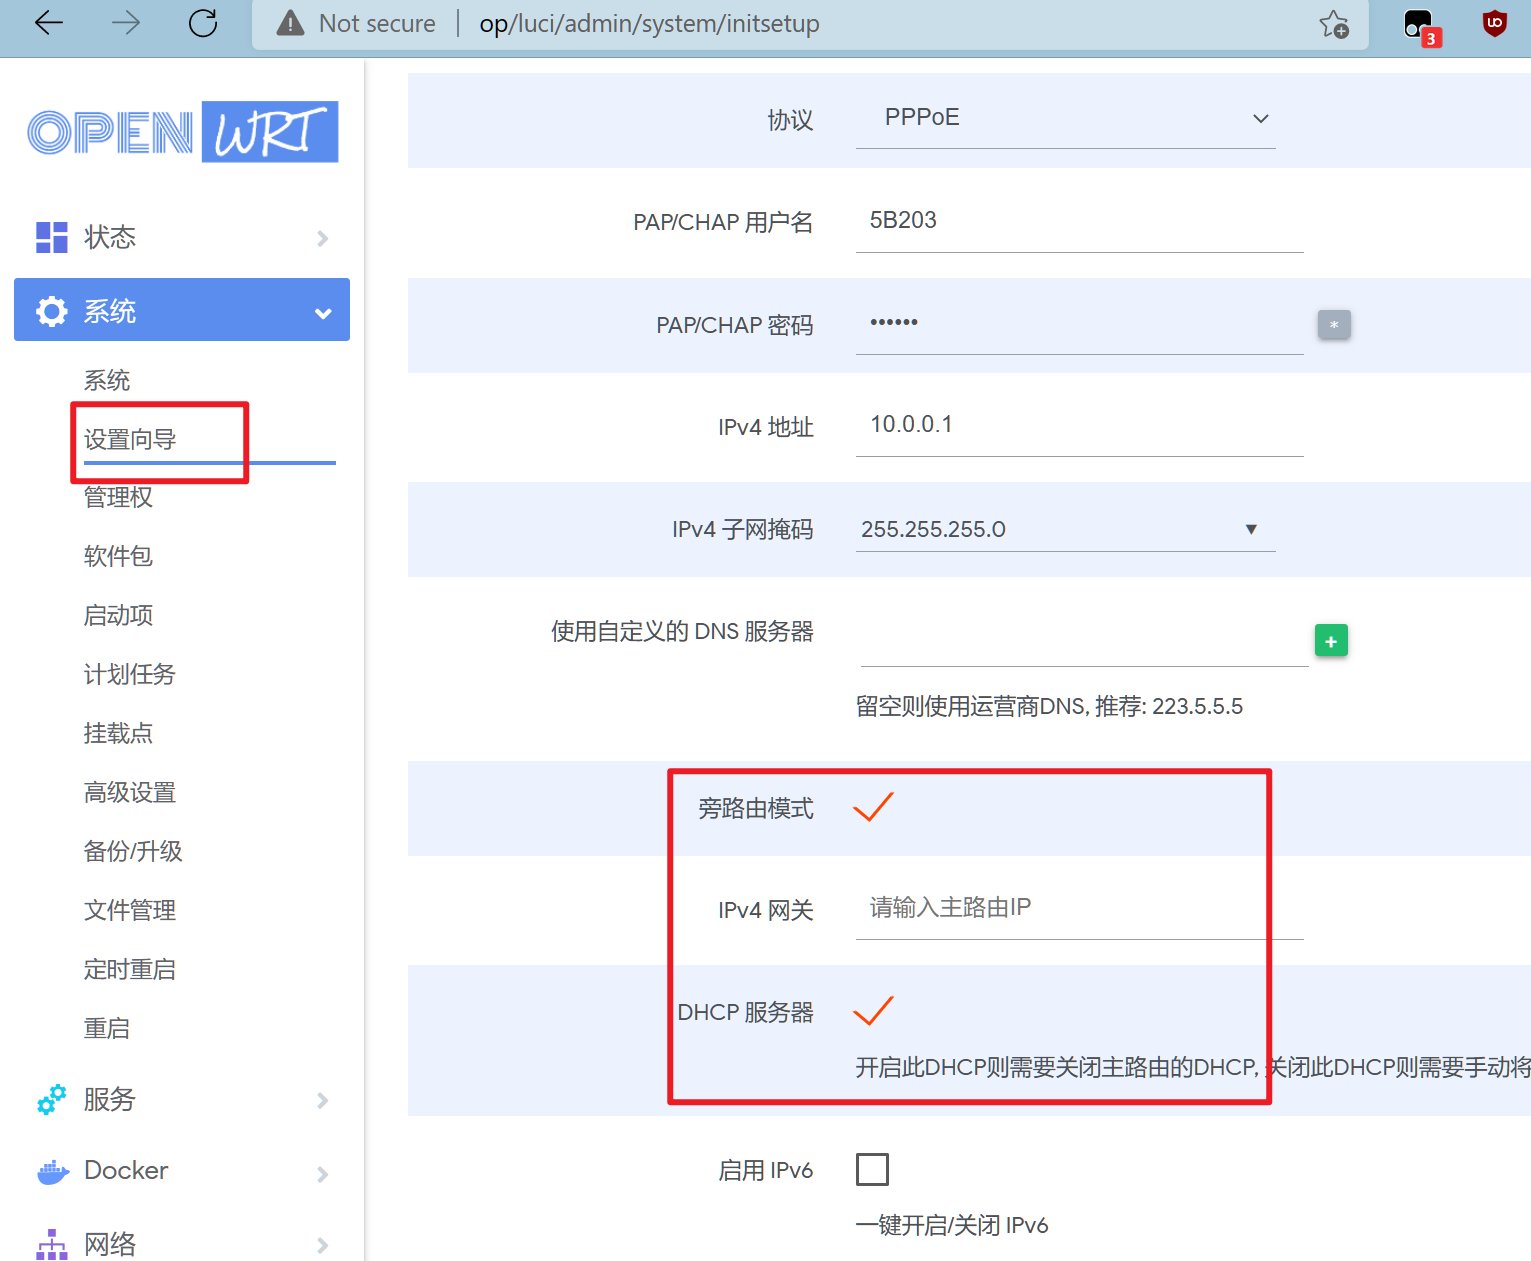
Task: Click the PAP/CHAP 密码 field
Action: (1080, 324)
